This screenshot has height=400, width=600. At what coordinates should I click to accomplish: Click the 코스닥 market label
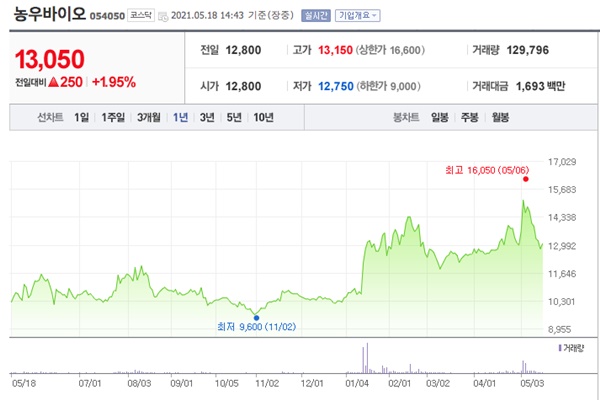[141, 15]
